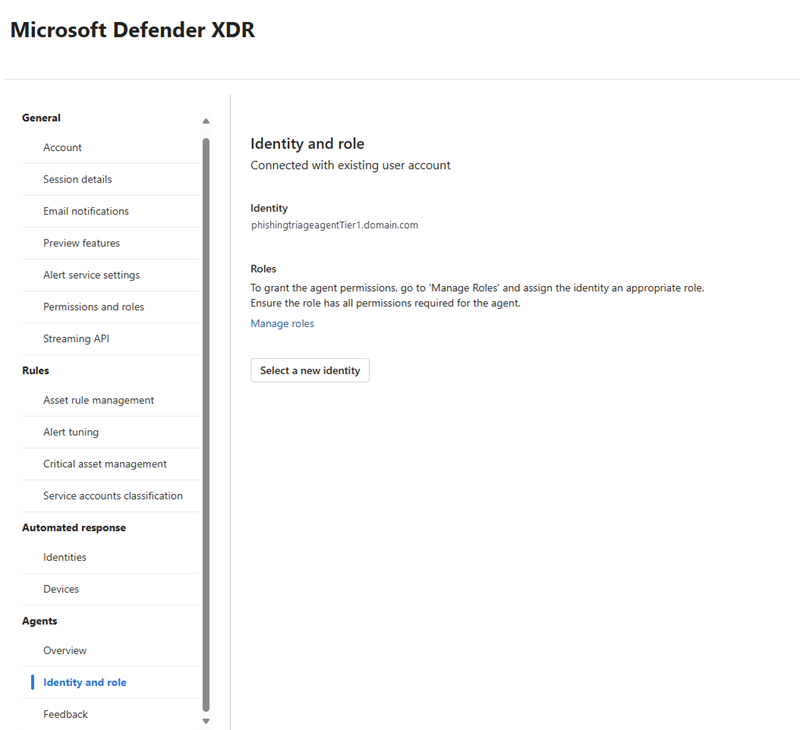The height and width of the screenshot is (730, 800).
Task: Open Feedback under Agents
Action: pyautogui.click(x=65, y=714)
